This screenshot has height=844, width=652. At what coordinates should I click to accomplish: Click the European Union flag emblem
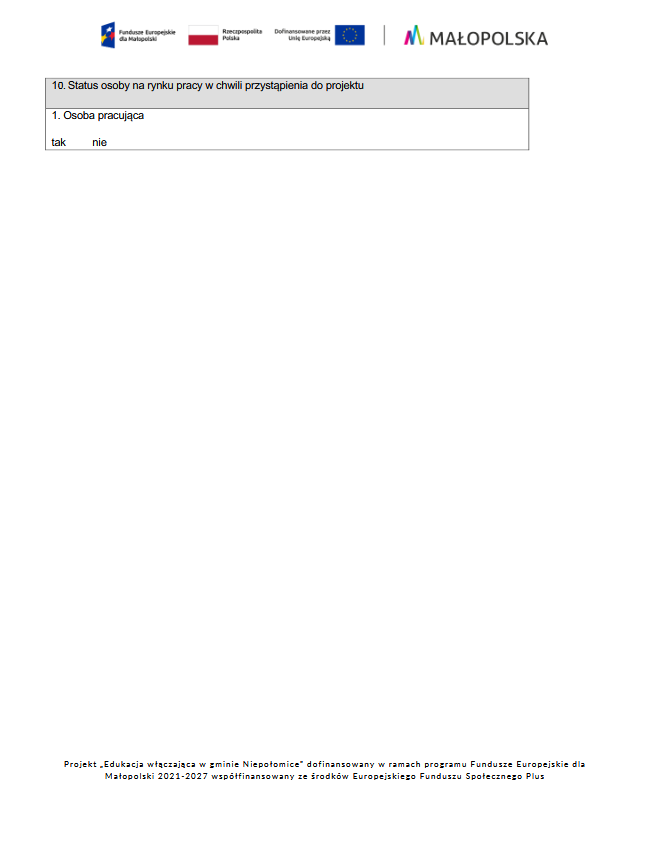[x=349, y=35]
